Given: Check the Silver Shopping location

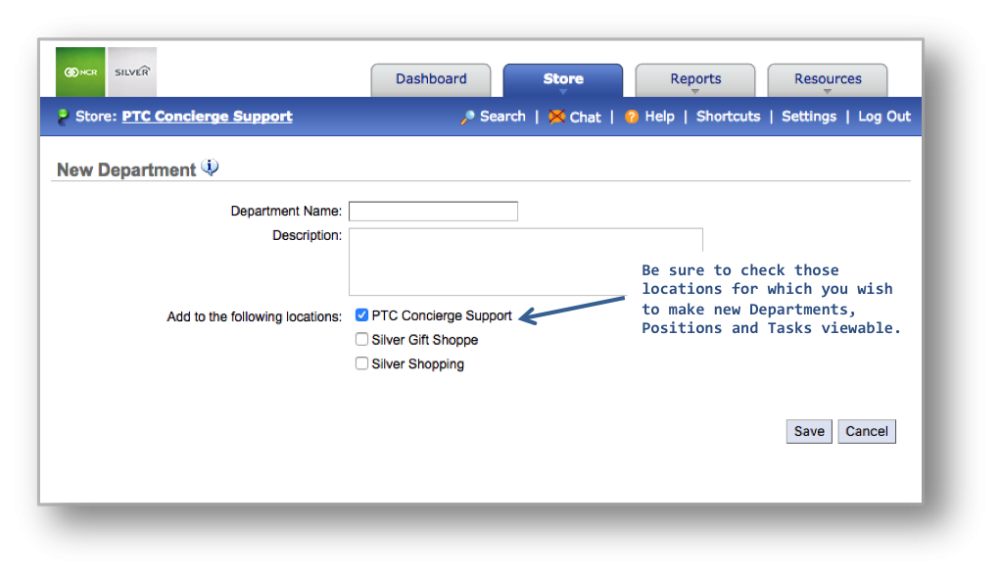Looking at the screenshot, I should coord(362,363).
